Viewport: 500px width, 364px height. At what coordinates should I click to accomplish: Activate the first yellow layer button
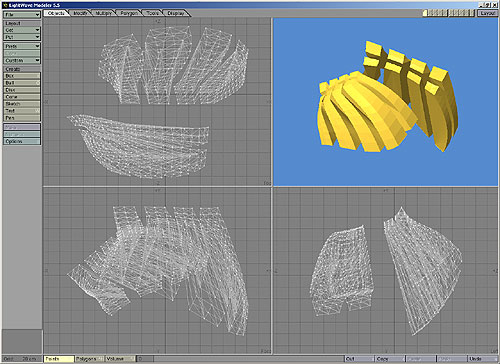(x=425, y=13)
